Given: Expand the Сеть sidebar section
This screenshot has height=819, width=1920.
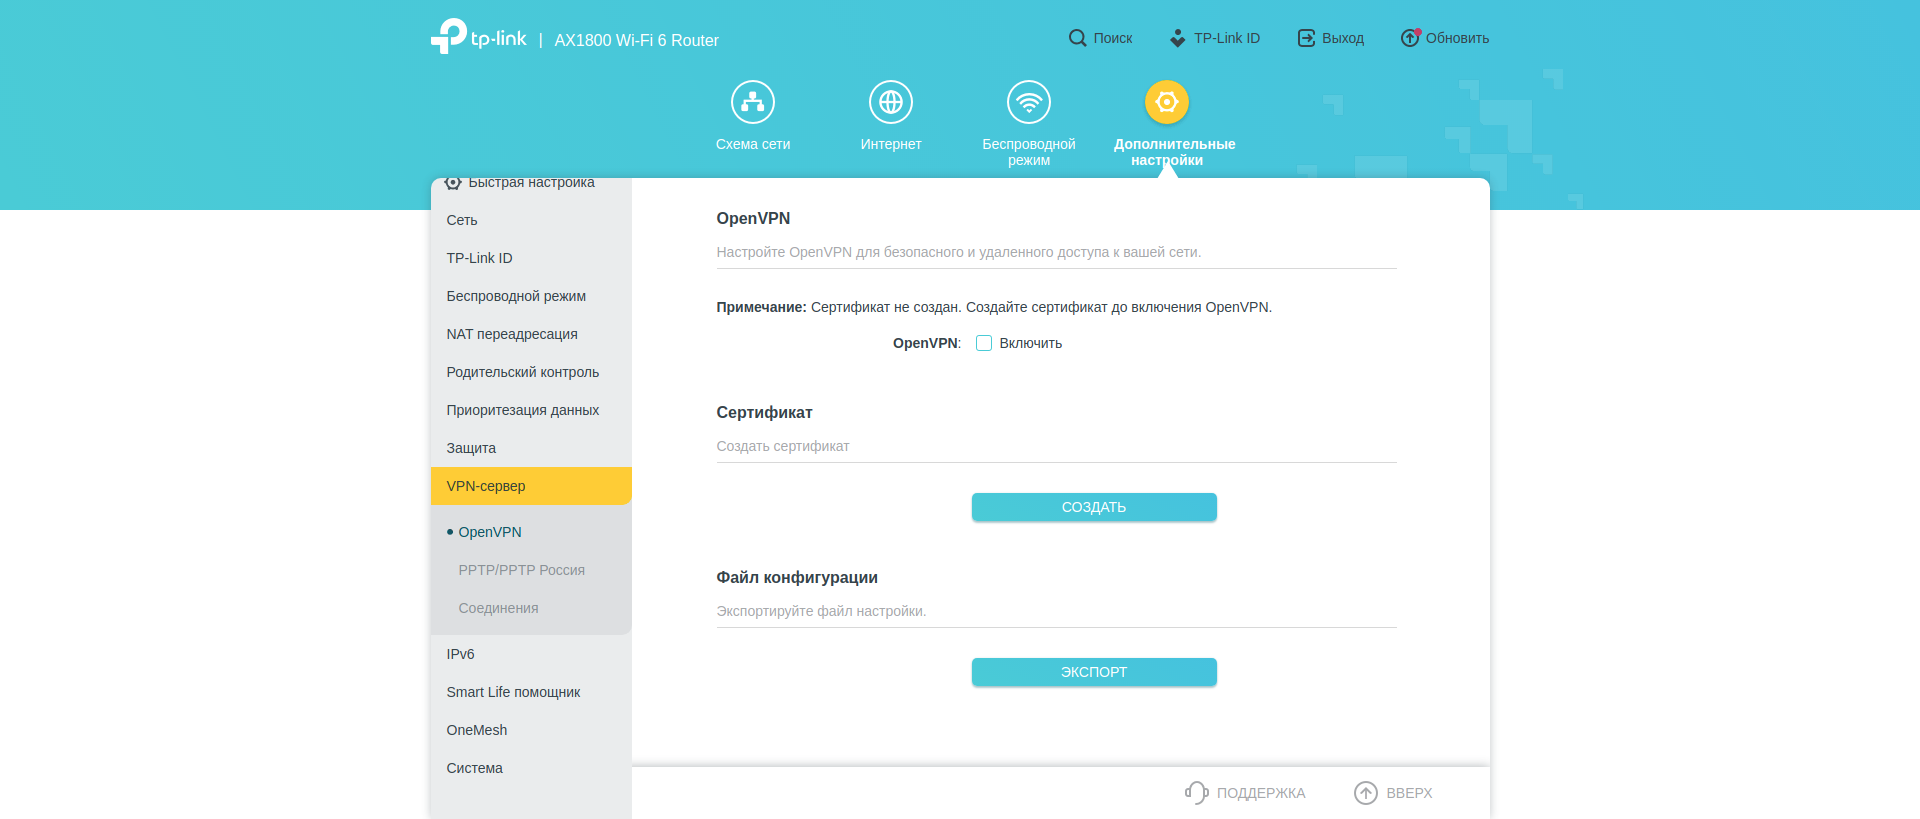Looking at the screenshot, I should tap(462, 220).
